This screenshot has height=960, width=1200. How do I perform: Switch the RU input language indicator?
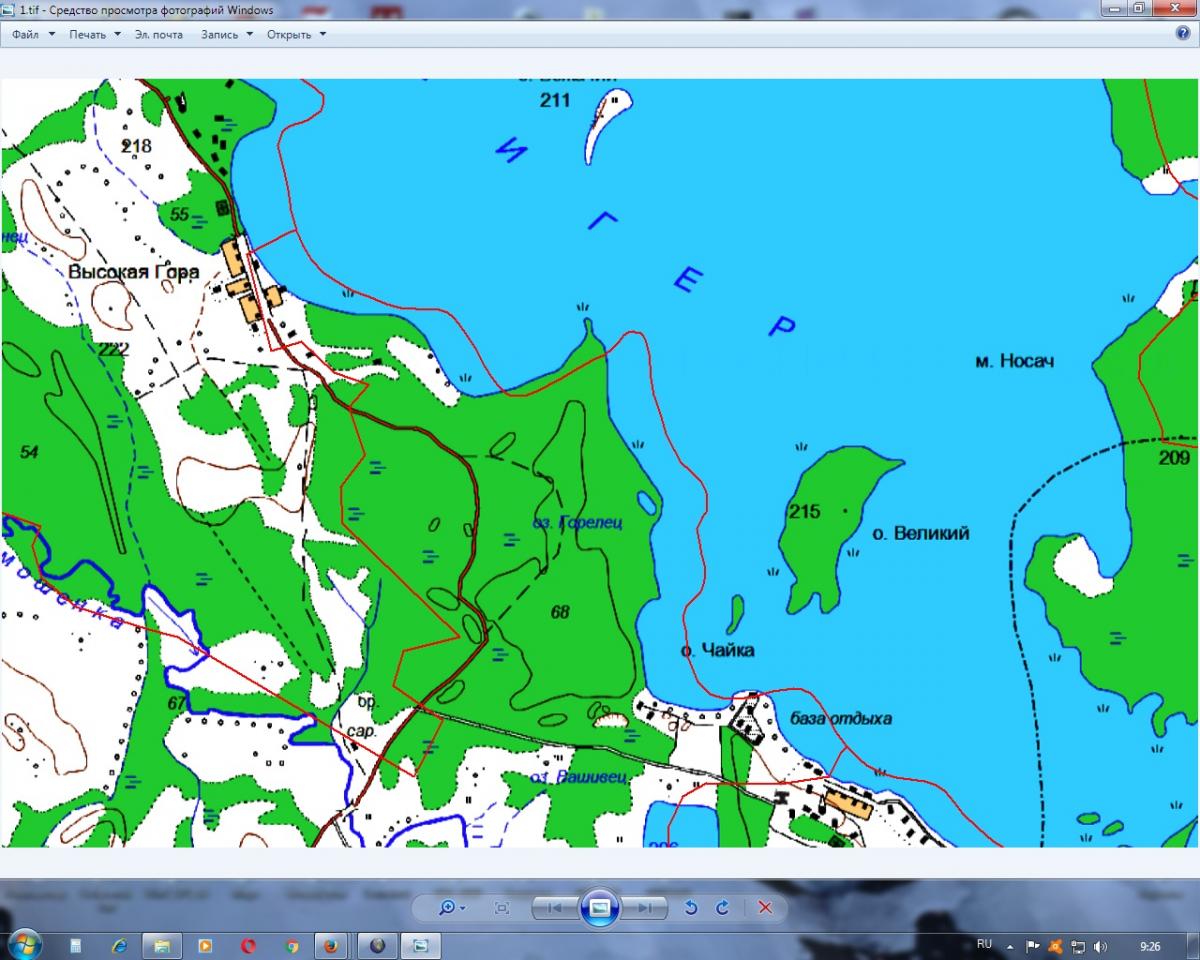984,944
